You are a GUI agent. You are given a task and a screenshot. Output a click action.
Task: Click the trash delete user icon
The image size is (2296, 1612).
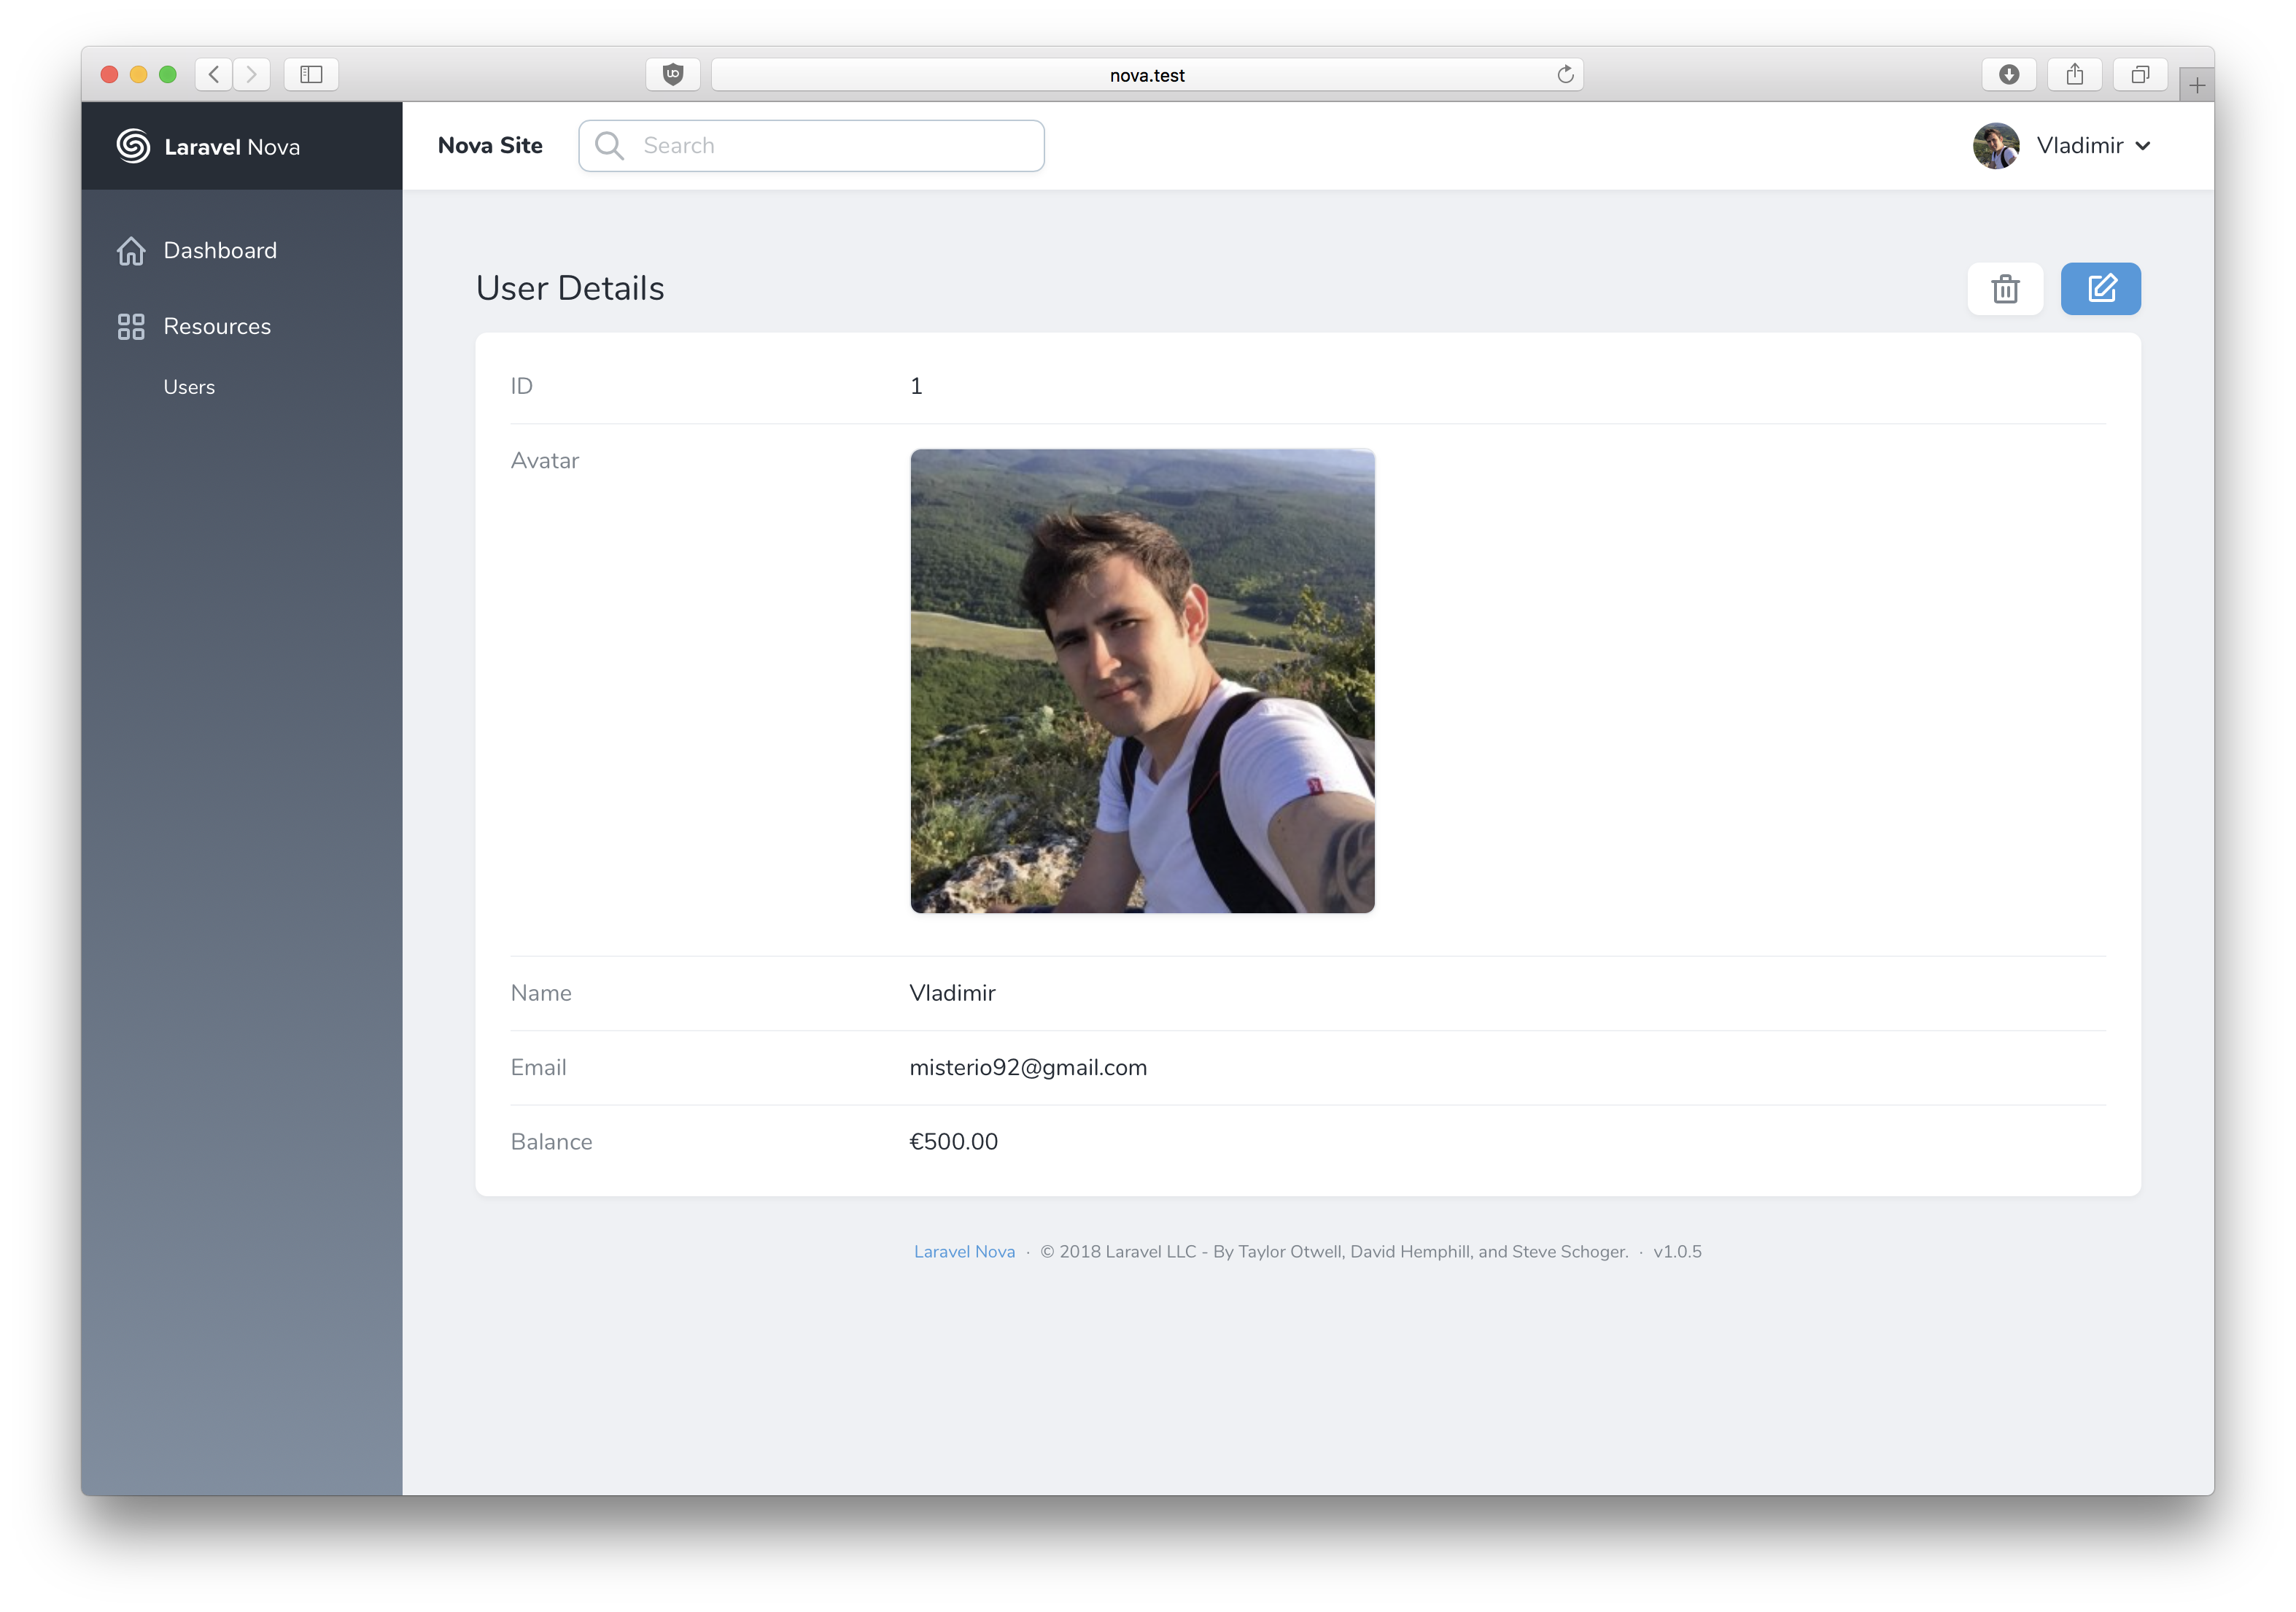point(2004,289)
